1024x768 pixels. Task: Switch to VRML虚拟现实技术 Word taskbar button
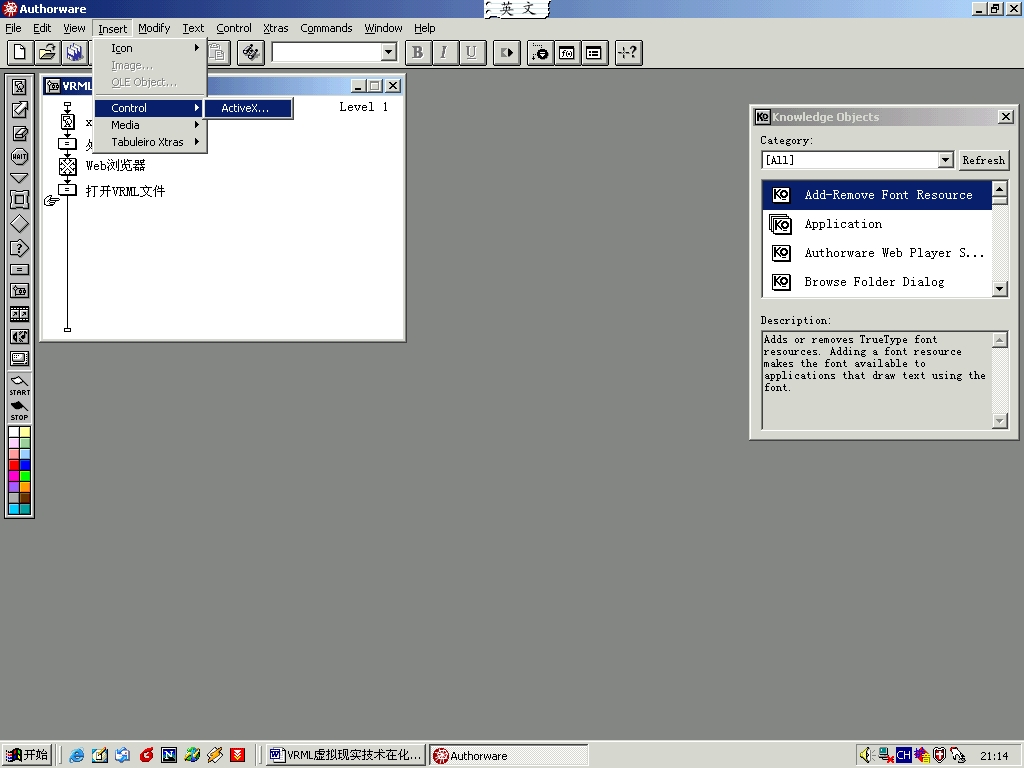(346, 755)
